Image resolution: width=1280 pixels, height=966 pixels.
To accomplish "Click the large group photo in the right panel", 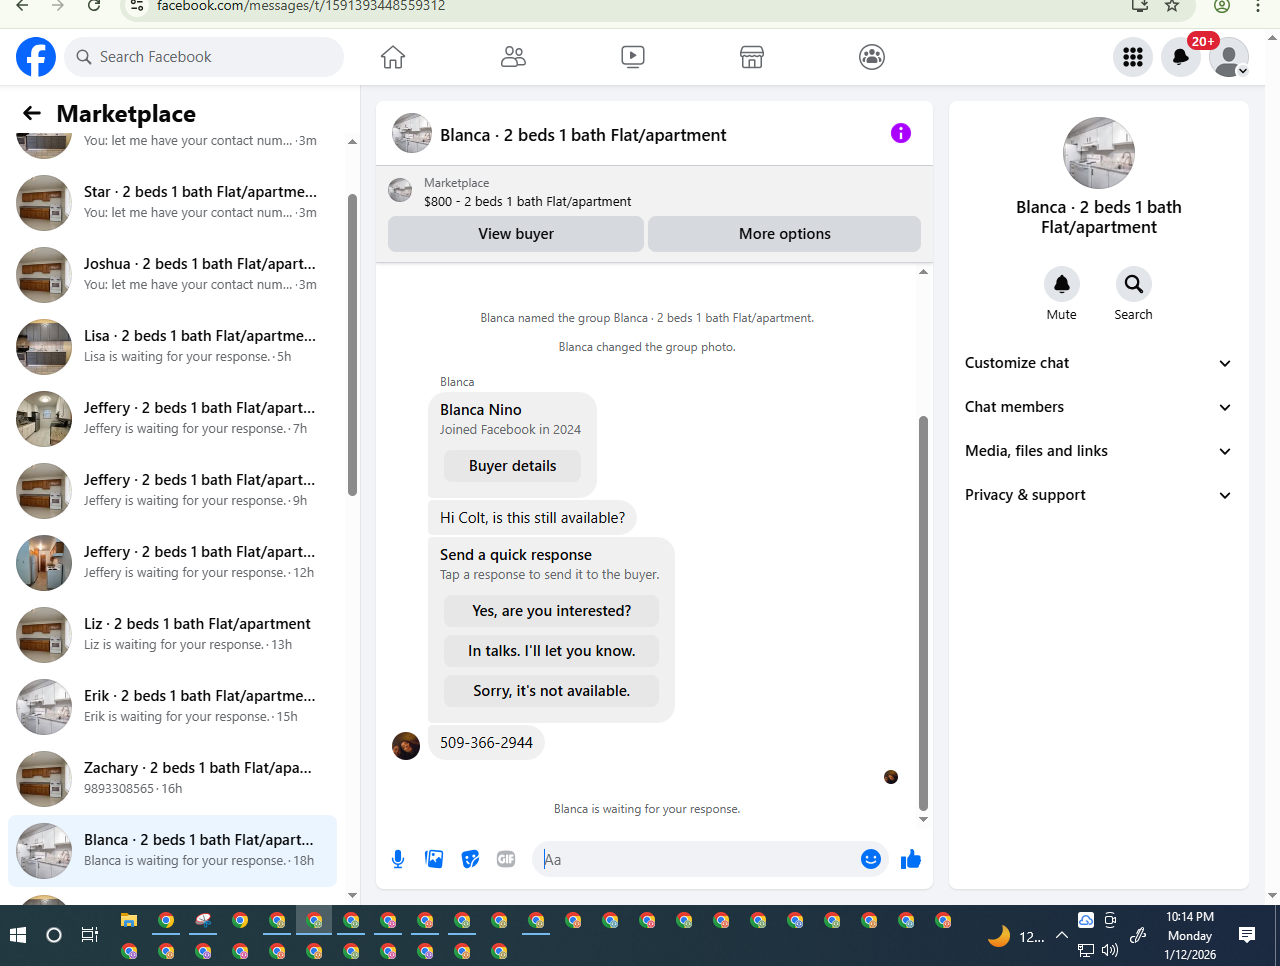I will 1099,153.
